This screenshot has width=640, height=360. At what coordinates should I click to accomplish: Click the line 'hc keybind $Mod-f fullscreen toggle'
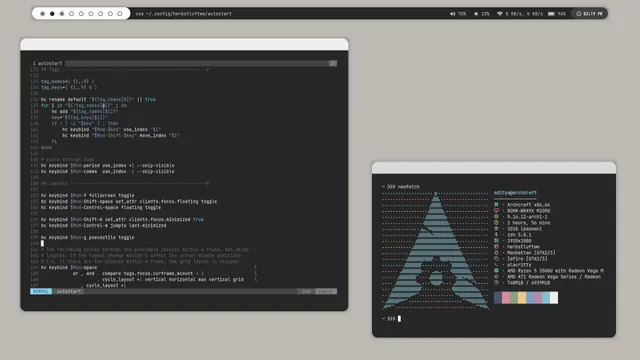(87, 196)
